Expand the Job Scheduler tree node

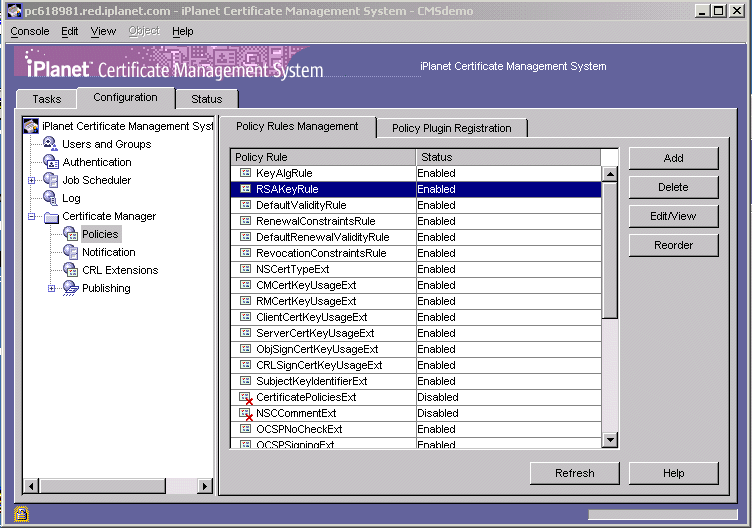32,180
